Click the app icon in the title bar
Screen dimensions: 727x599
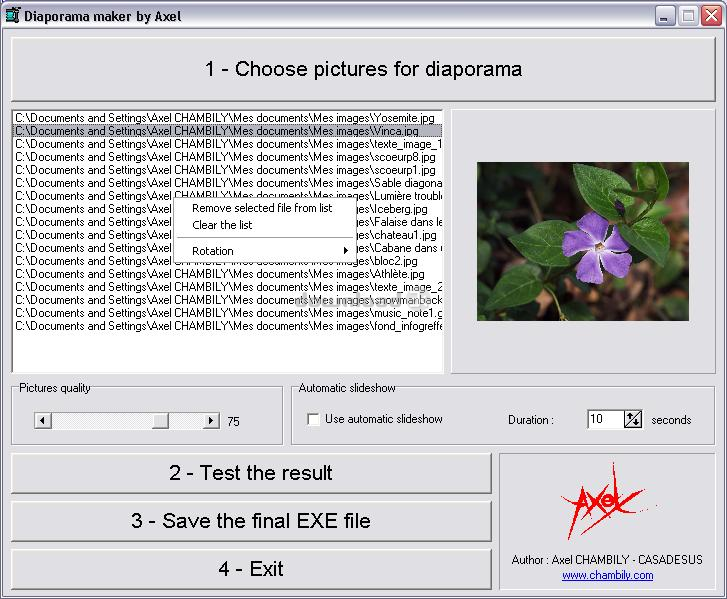(x=13, y=16)
